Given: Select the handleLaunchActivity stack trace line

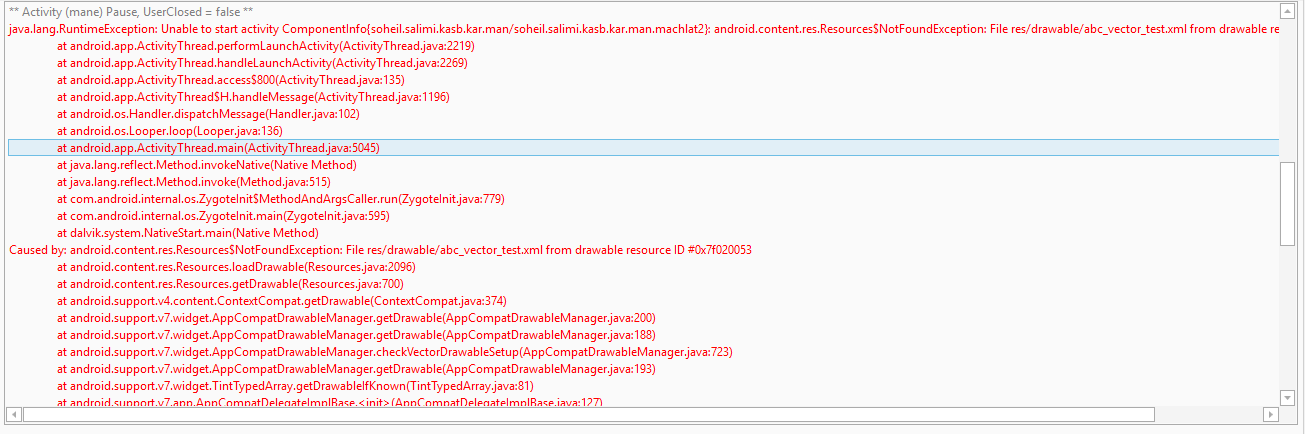Looking at the screenshot, I should tap(262, 63).
